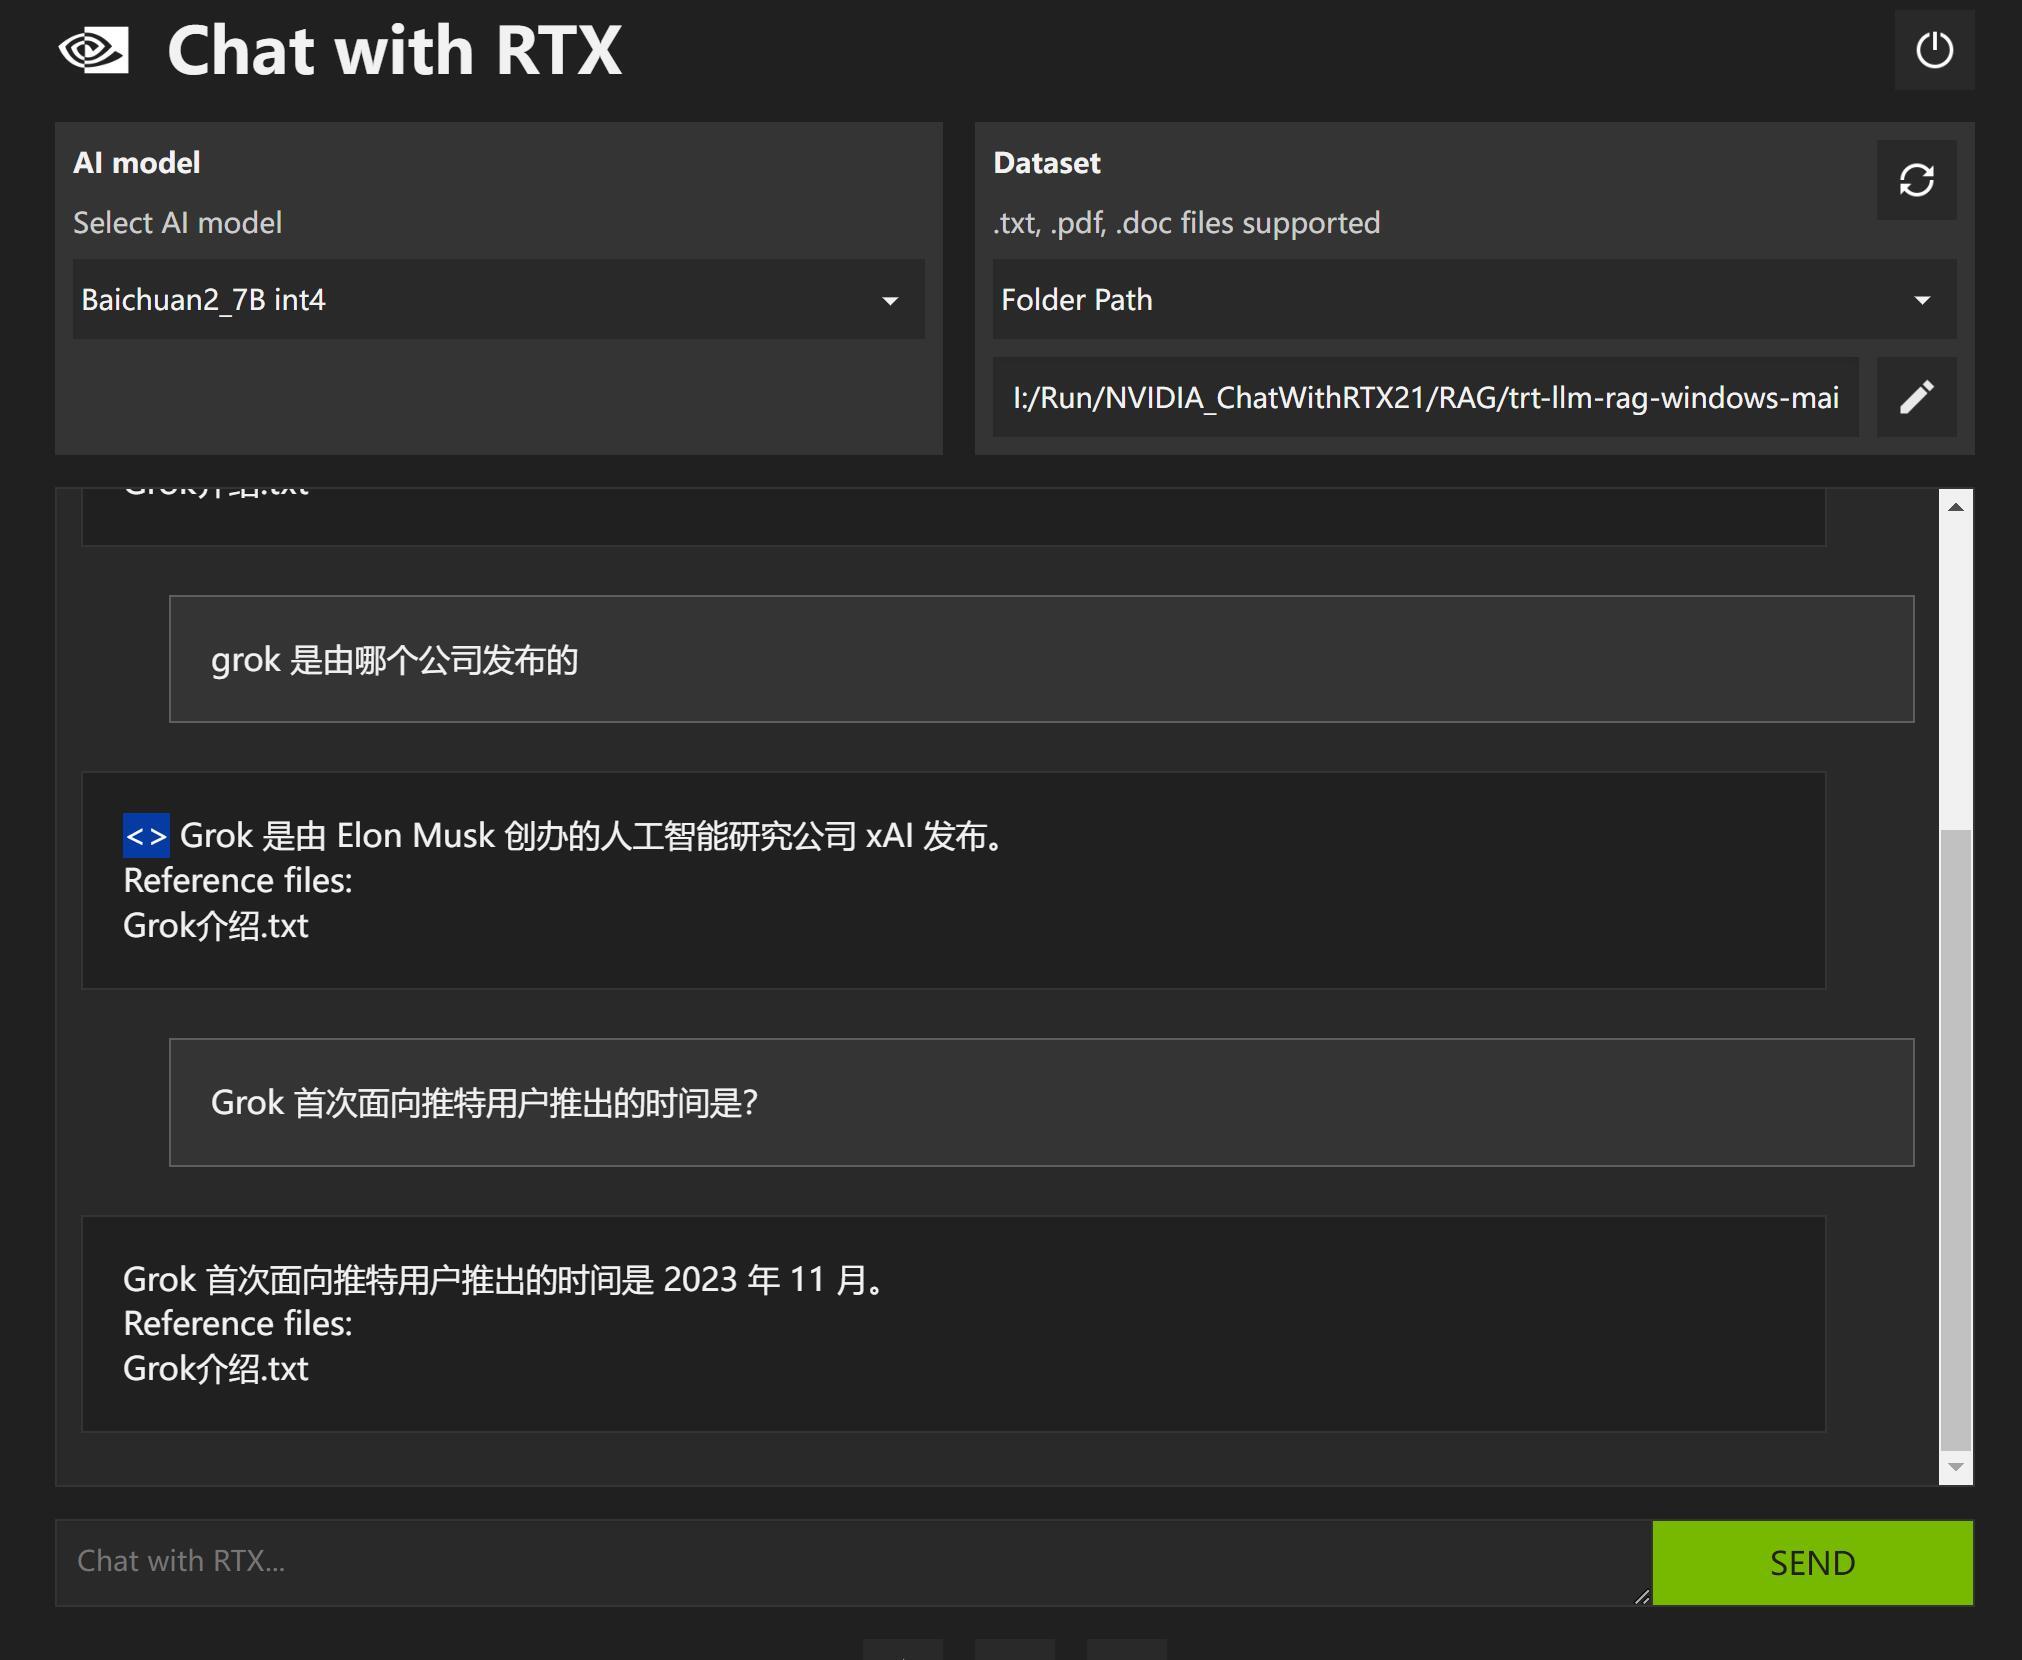Click the 'Dataset' panel label
The width and height of the screenshot is (2022, 1660).
pos(1047,163)
